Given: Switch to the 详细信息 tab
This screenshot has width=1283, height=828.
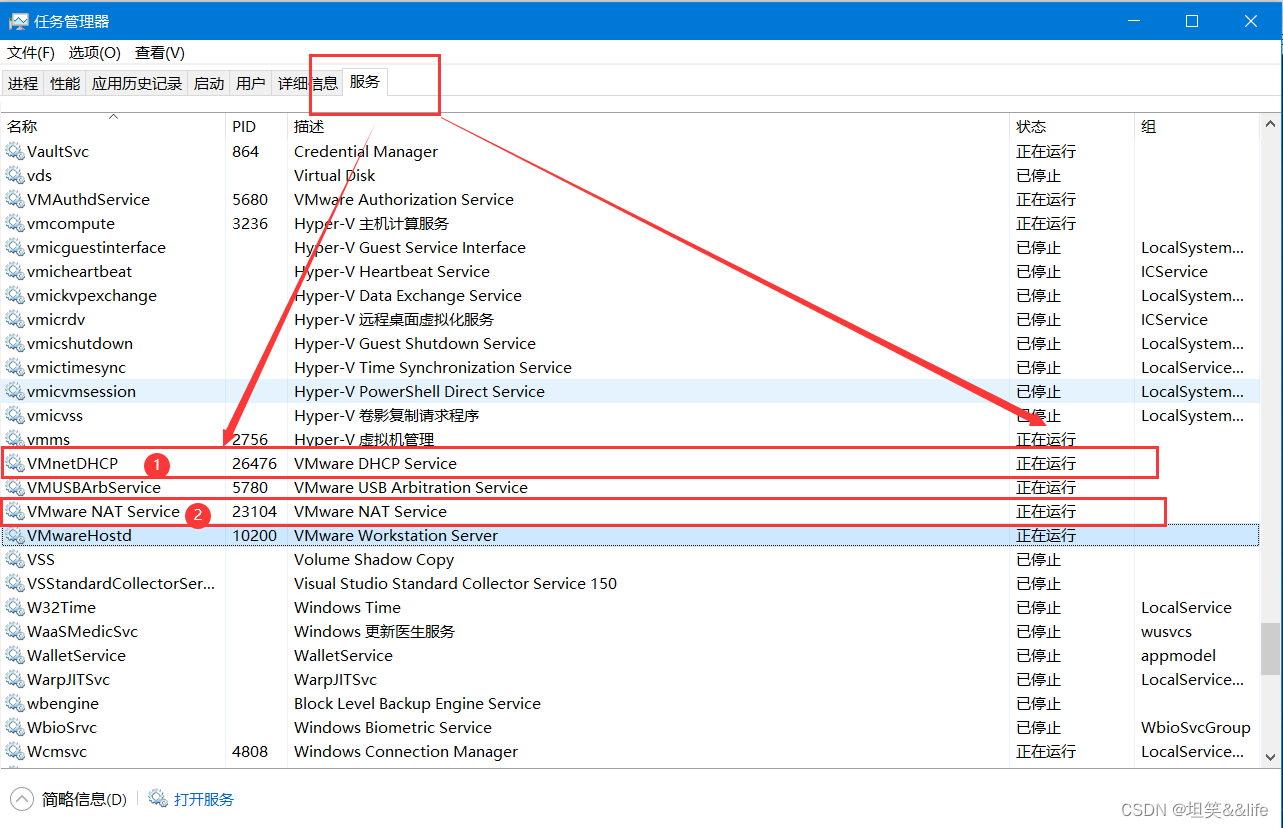Looking at the screenshot, I should pyautogui.click(x=308, y=84).
